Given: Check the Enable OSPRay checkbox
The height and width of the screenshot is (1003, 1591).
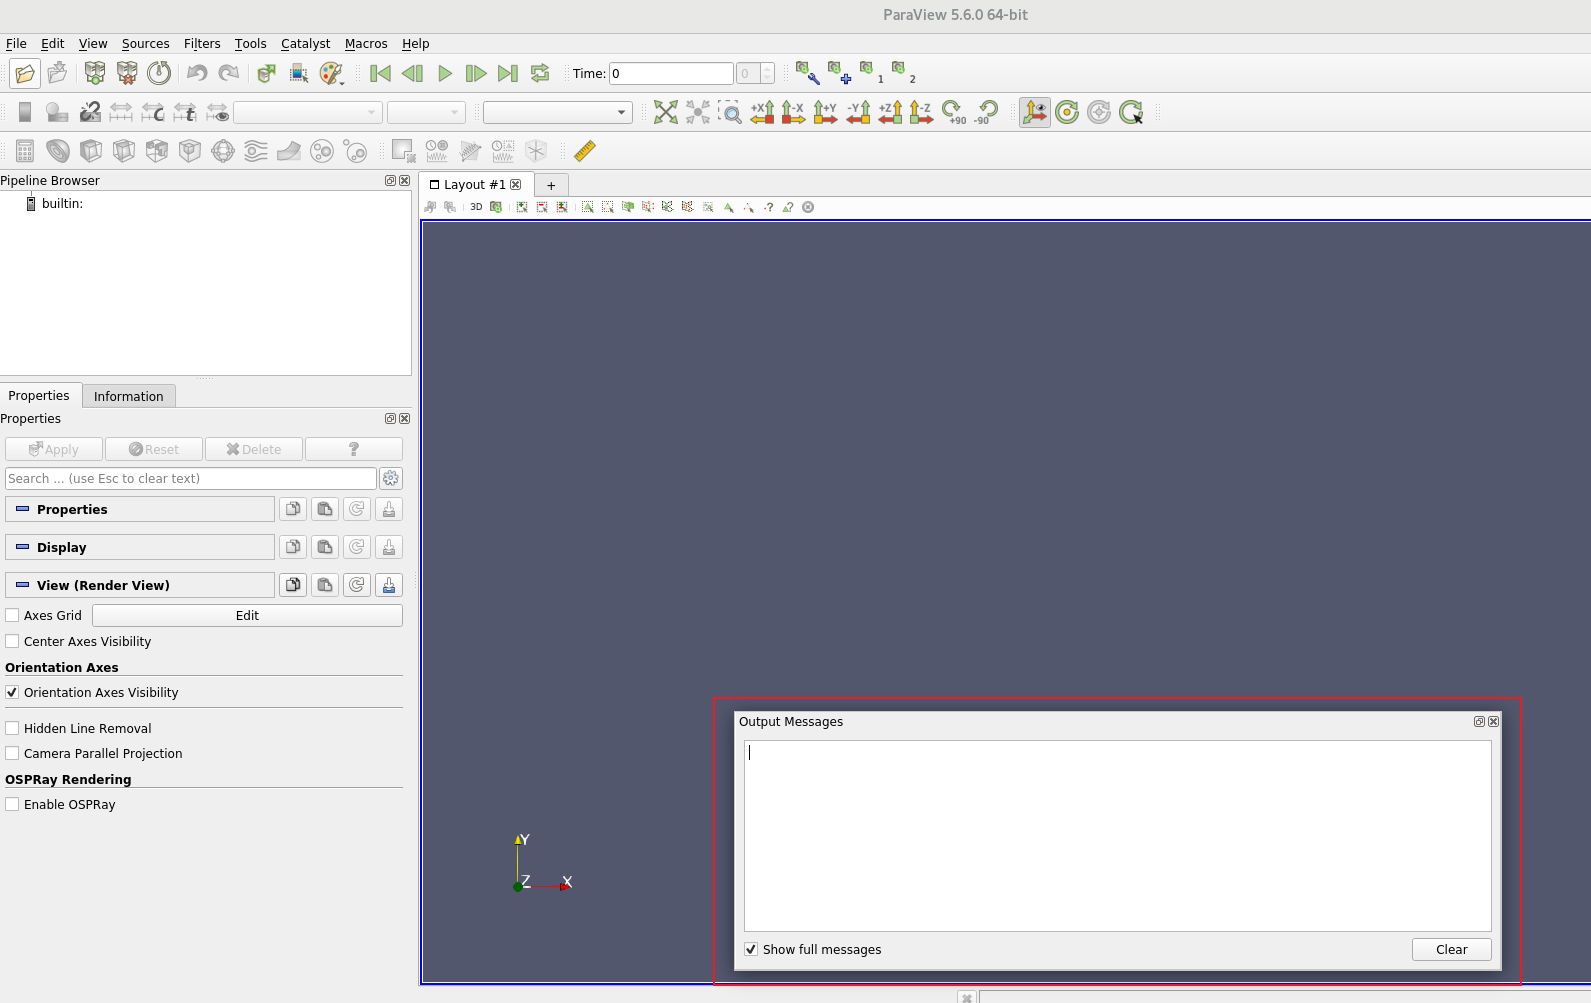Looking at the screenshot, I should pos(12,804).
